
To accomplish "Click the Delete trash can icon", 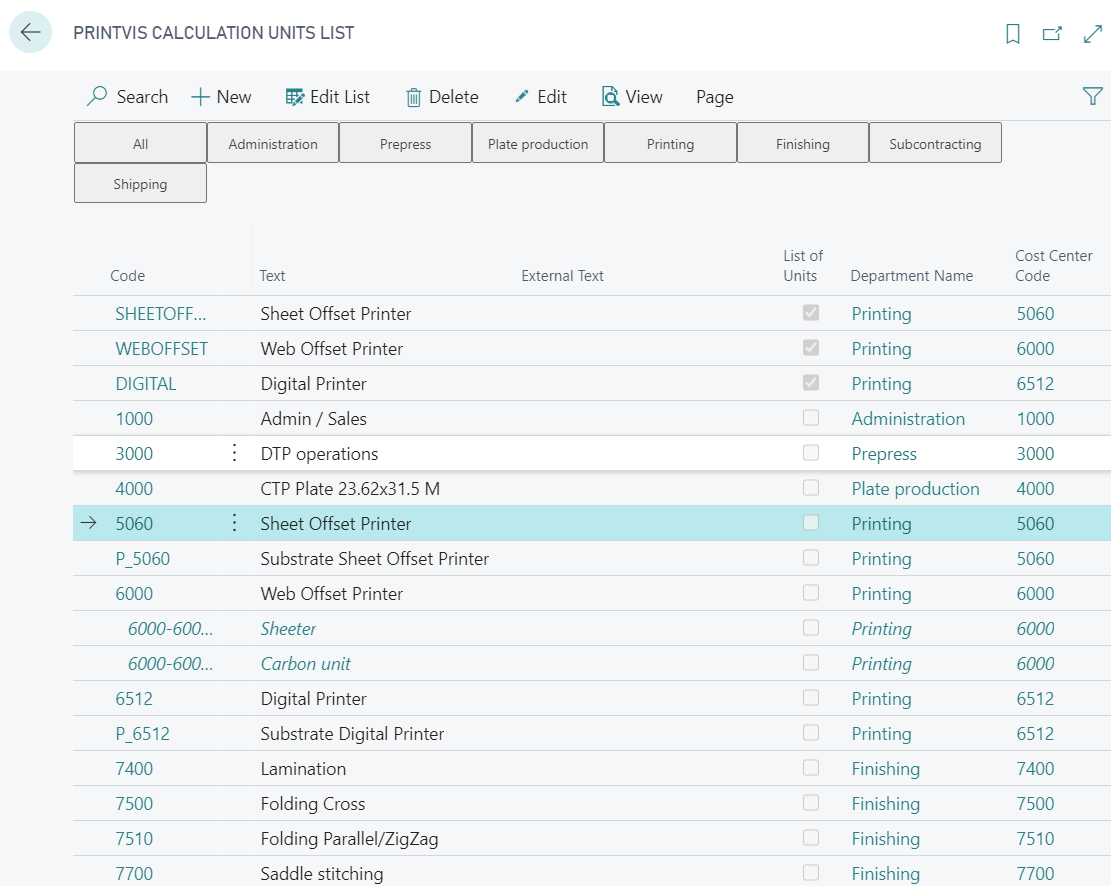I will click(414, 97).
